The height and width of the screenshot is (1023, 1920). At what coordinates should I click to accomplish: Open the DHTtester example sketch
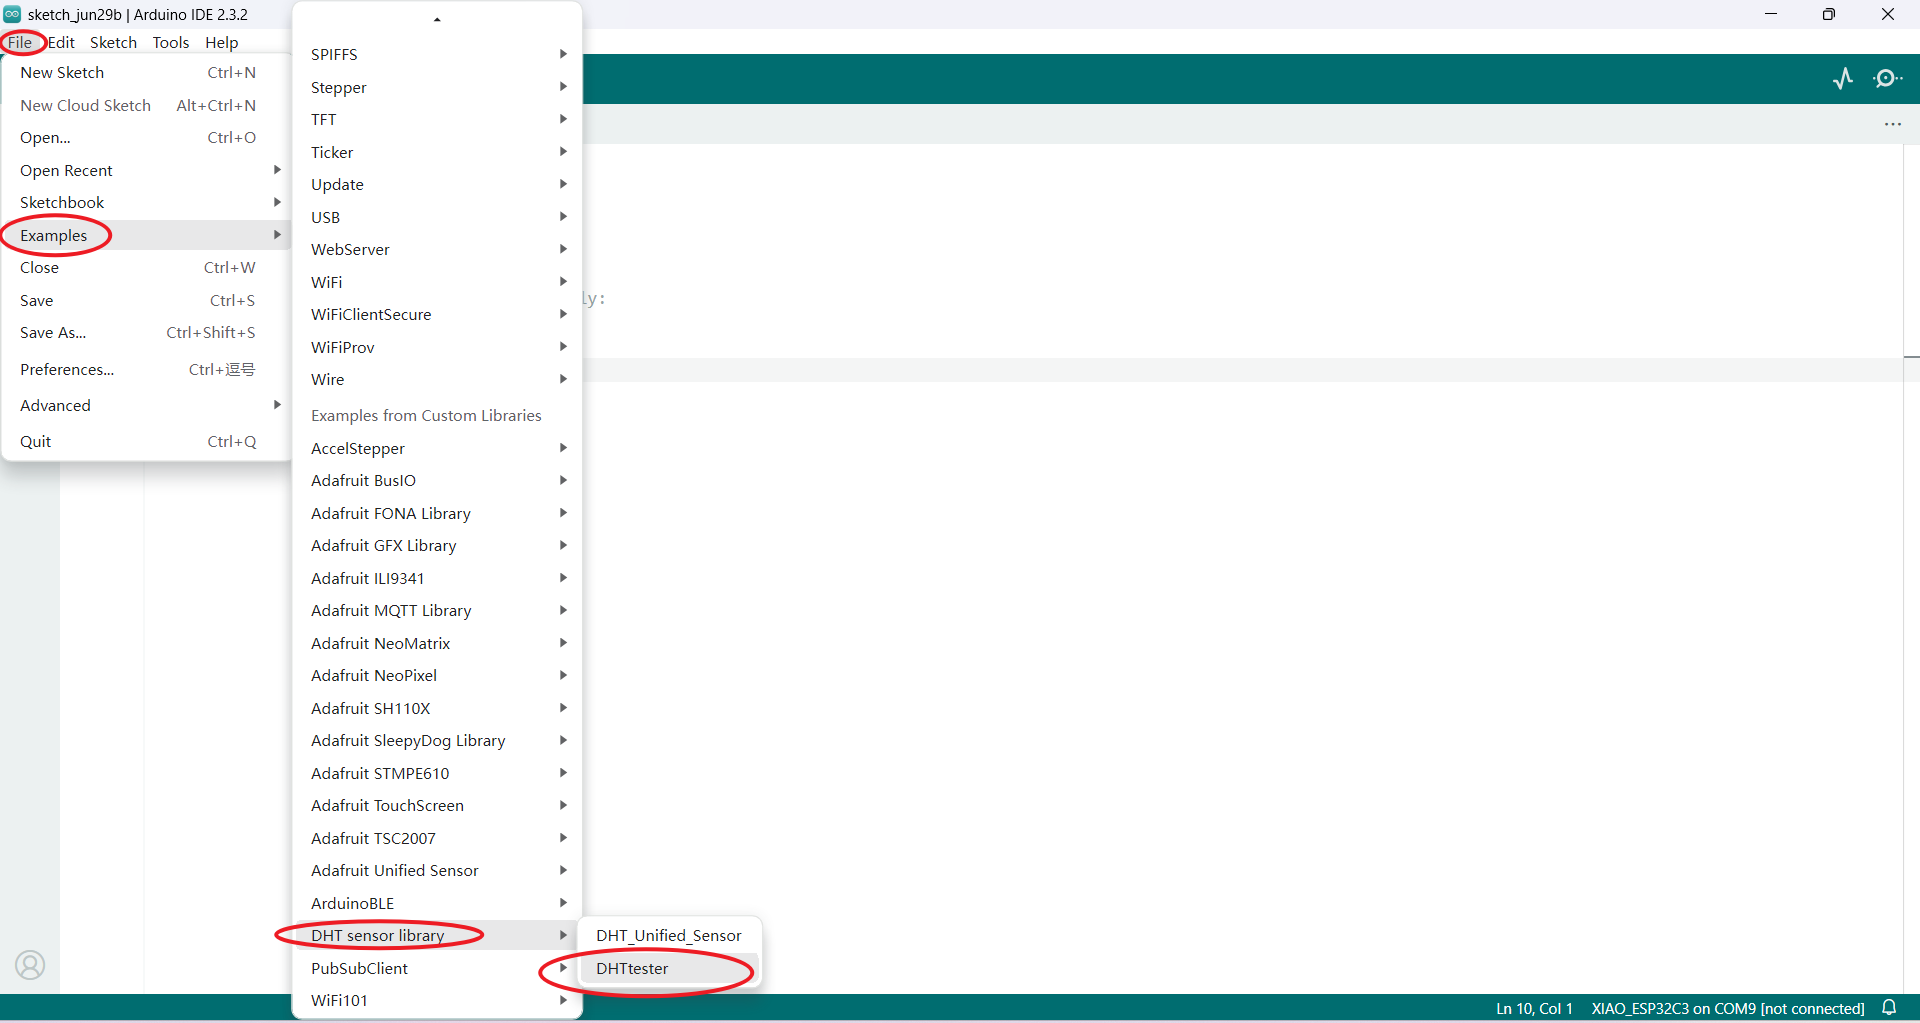point(669,968)
